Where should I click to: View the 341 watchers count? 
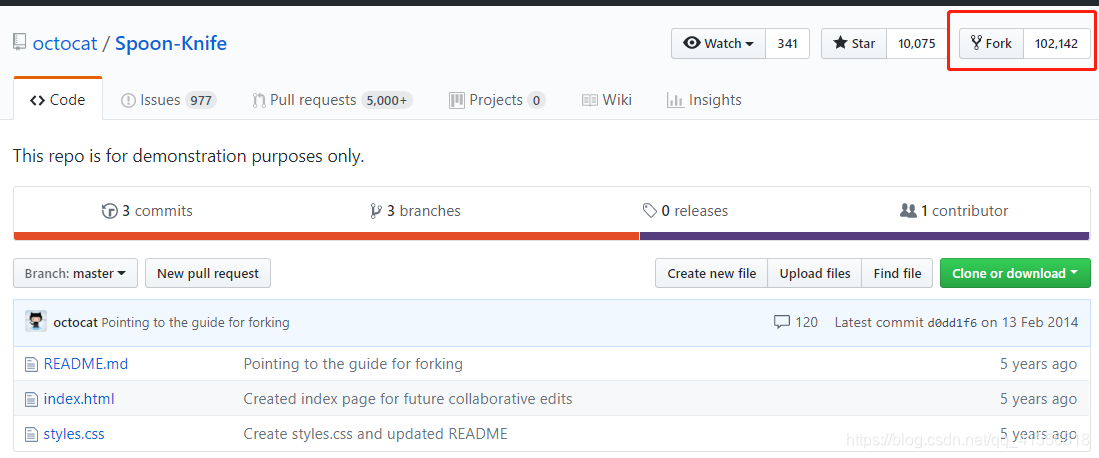click(x=788, y=43)
